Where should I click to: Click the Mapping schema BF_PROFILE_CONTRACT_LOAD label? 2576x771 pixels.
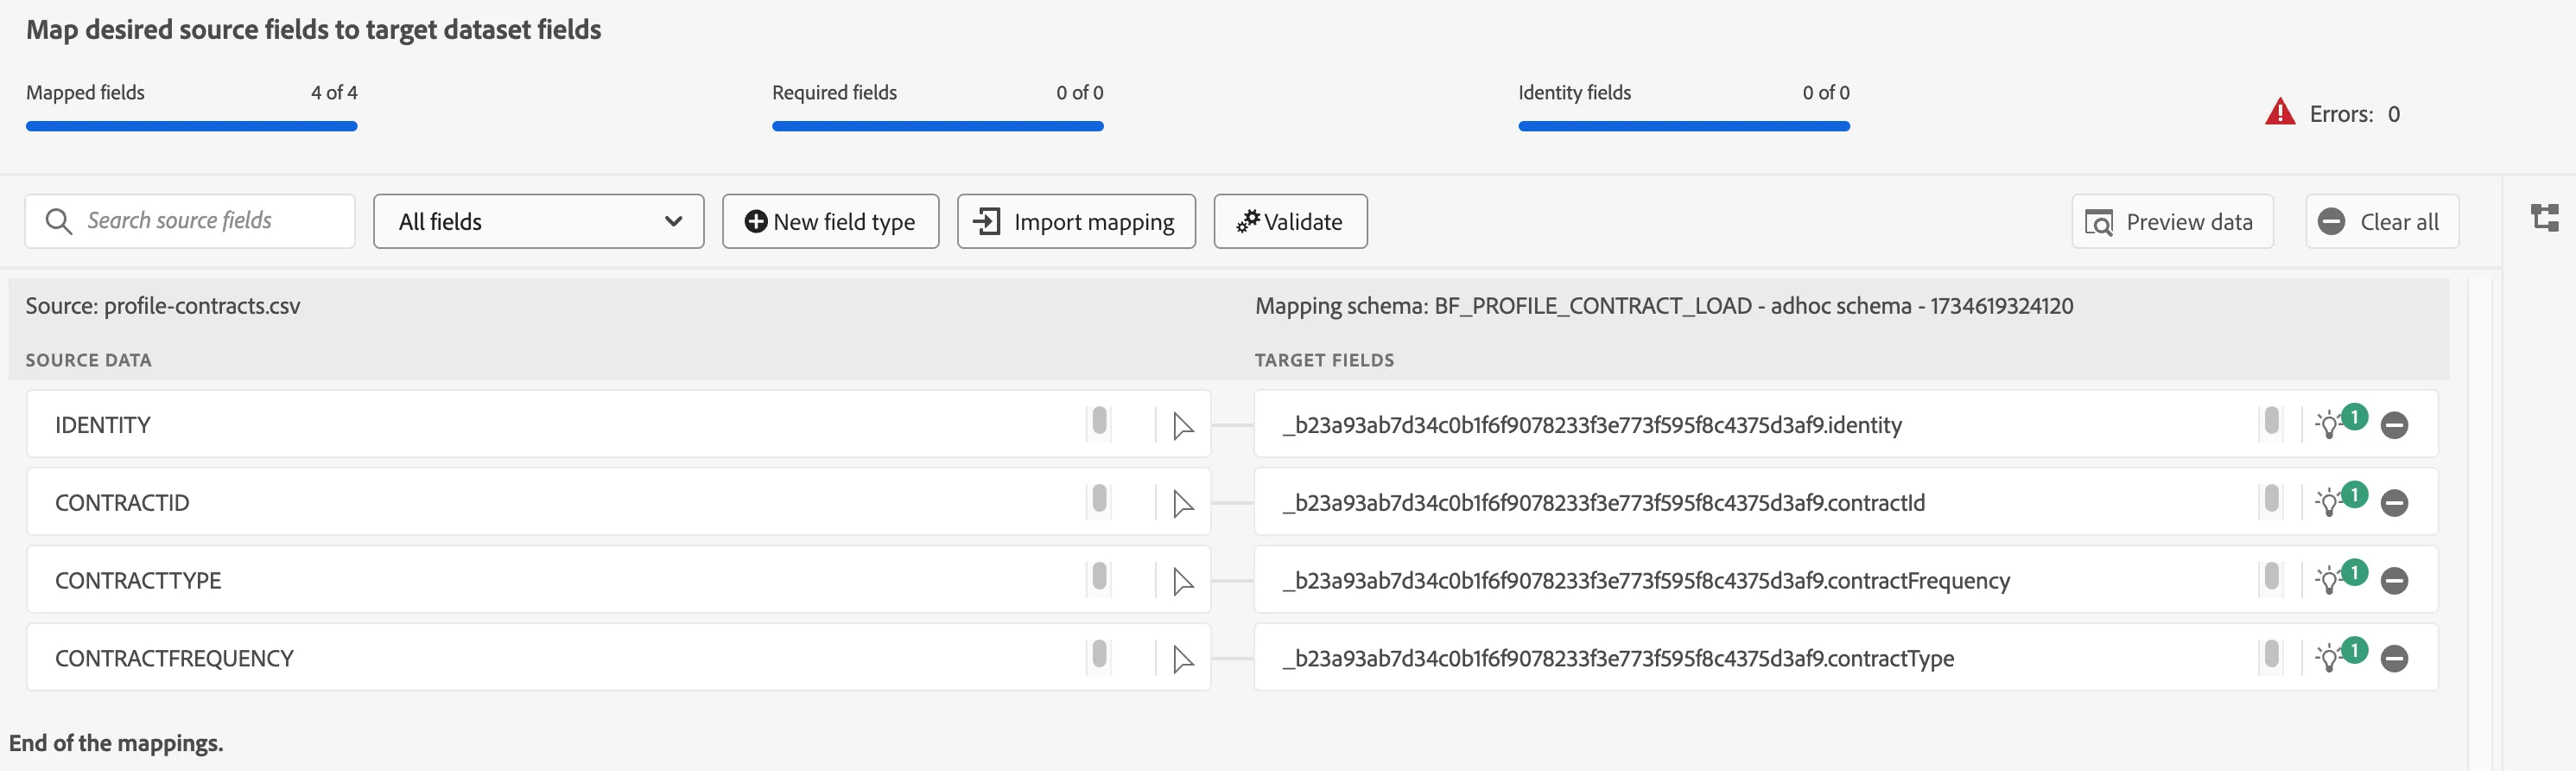1664,306
